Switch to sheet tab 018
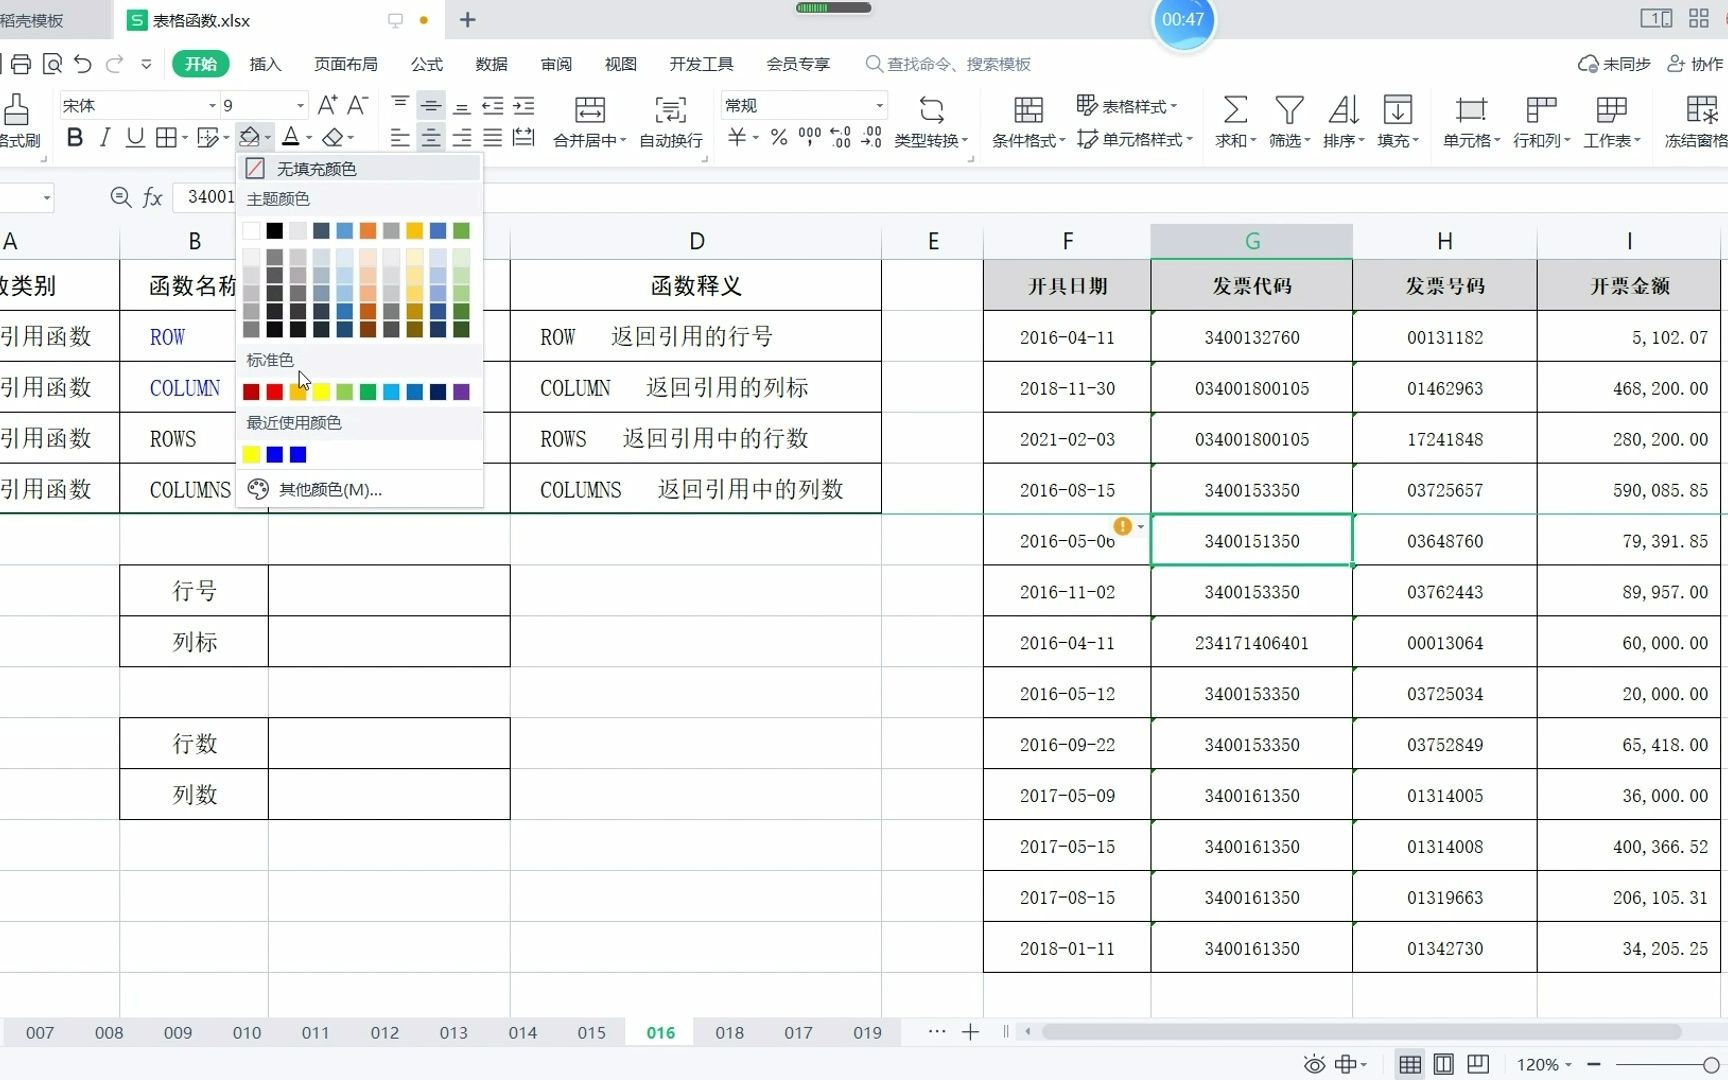Screen dimensions: 1728x1080 coord(729,1032)
